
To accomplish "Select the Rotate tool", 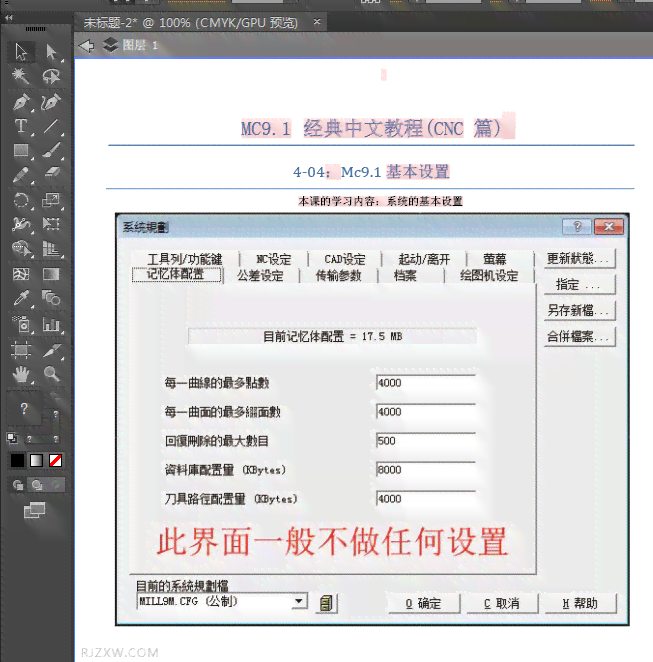I will [21, 200].
